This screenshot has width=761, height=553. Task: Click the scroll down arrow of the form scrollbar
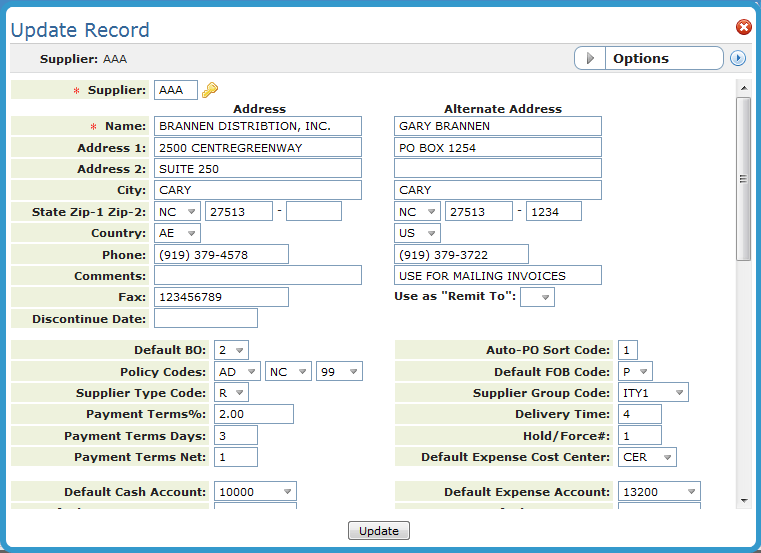point(743,500)
